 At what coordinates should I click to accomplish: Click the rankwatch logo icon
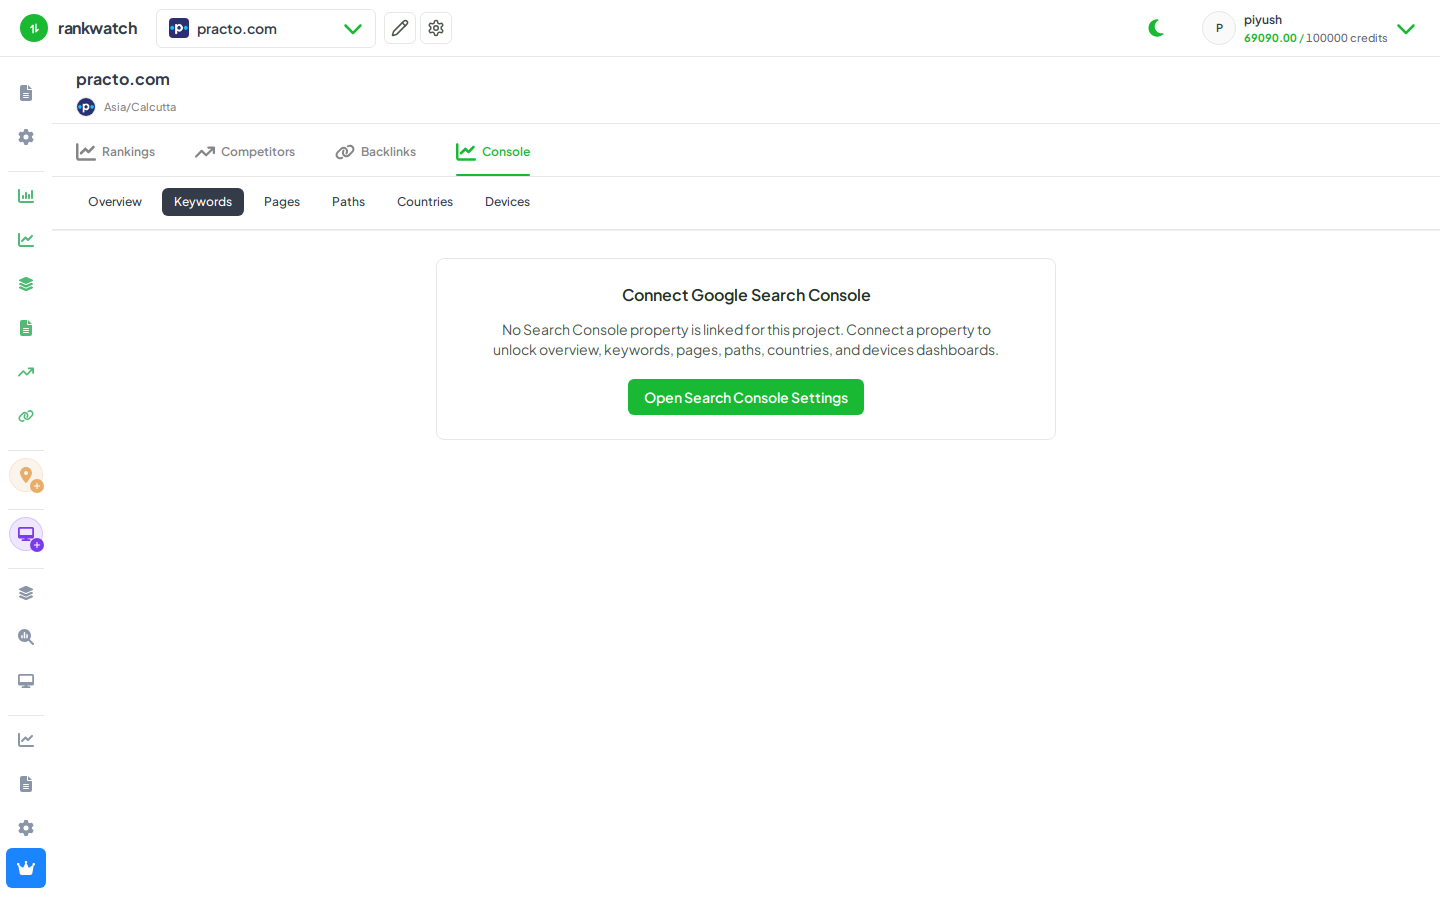34,28
